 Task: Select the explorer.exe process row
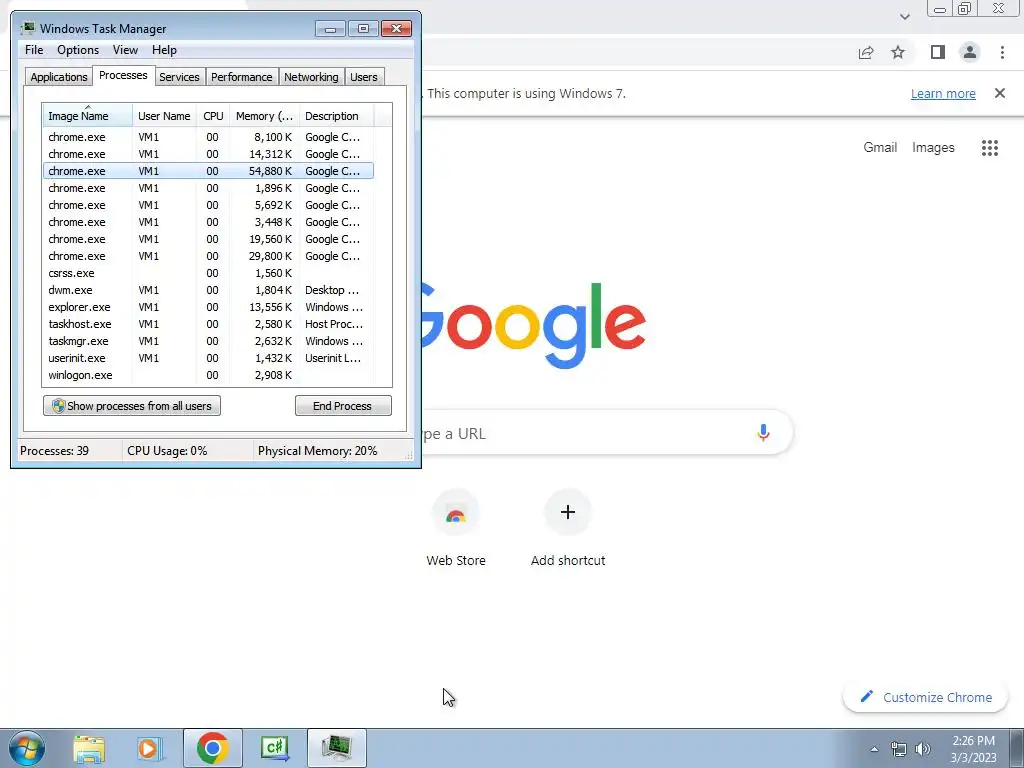tap(208, 307)
